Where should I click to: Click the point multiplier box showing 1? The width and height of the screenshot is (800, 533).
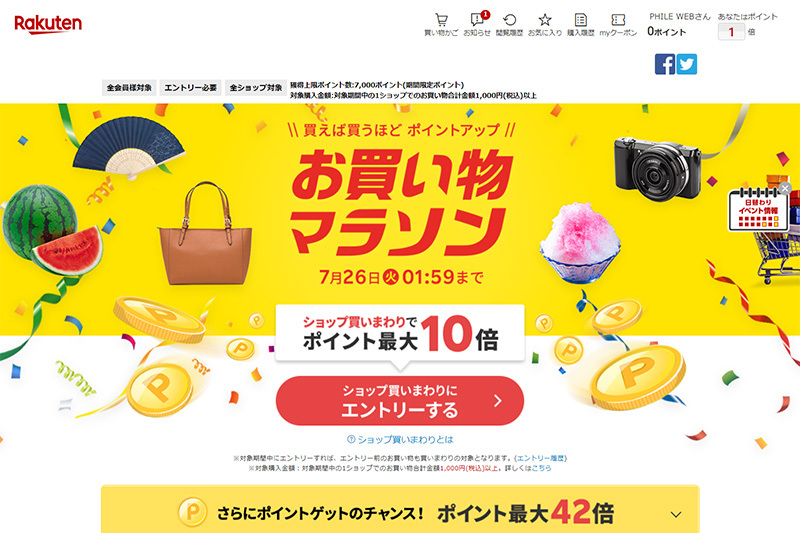coord(731,32)
